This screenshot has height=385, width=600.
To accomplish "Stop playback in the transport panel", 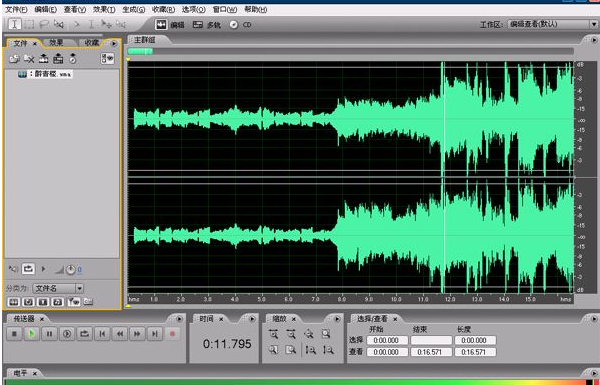I will 15,334.
